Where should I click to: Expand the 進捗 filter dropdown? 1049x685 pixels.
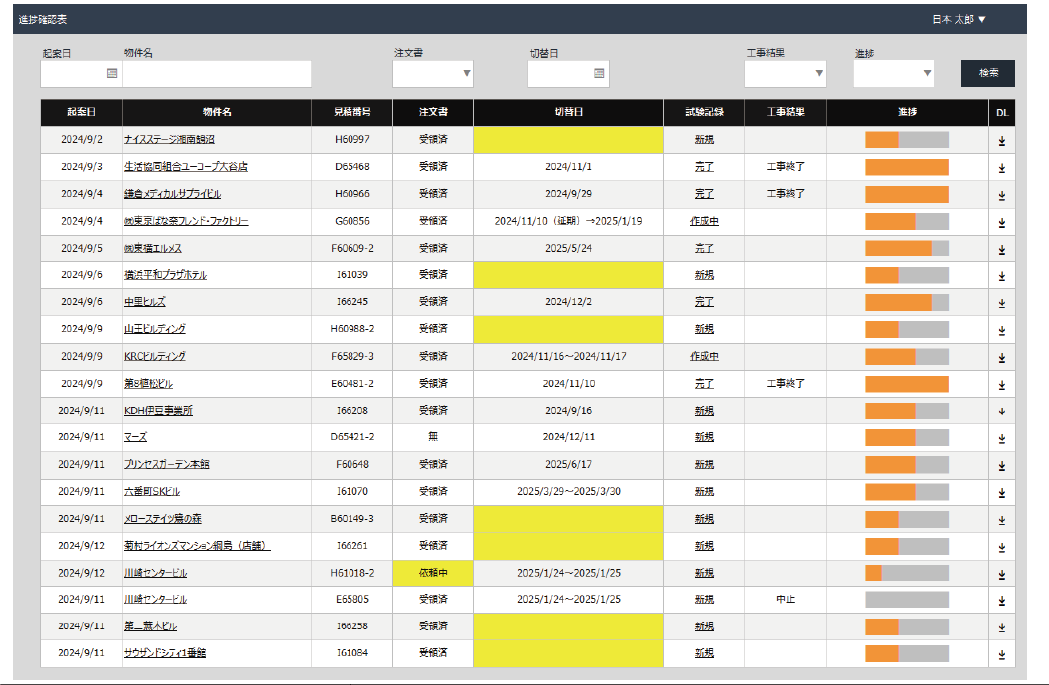tap(893, 74)
